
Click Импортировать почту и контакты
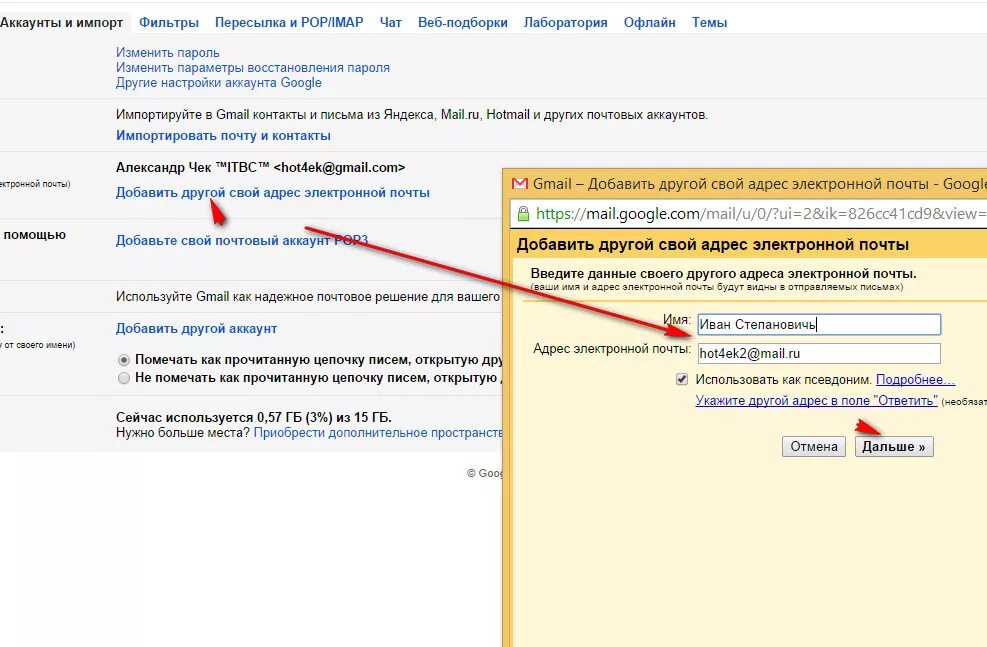coord(223,135)
